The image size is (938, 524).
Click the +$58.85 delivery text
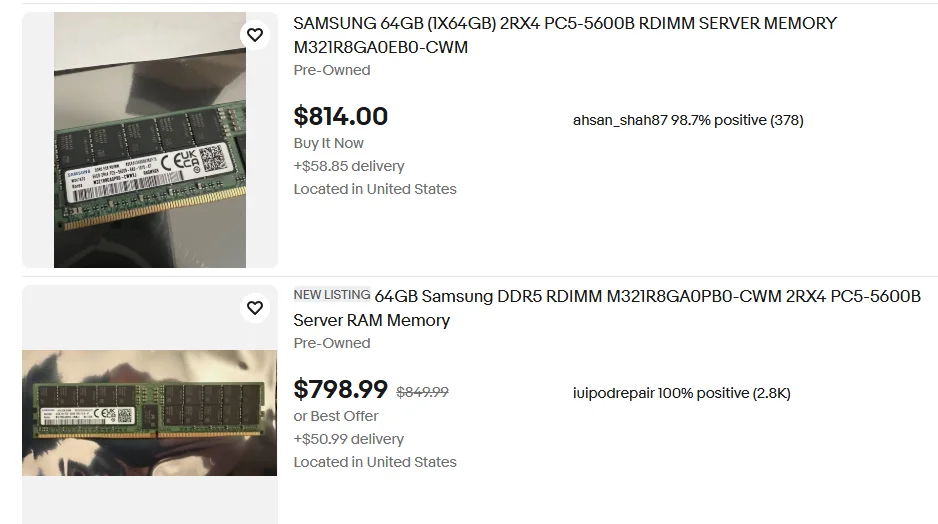coord(349,166)
